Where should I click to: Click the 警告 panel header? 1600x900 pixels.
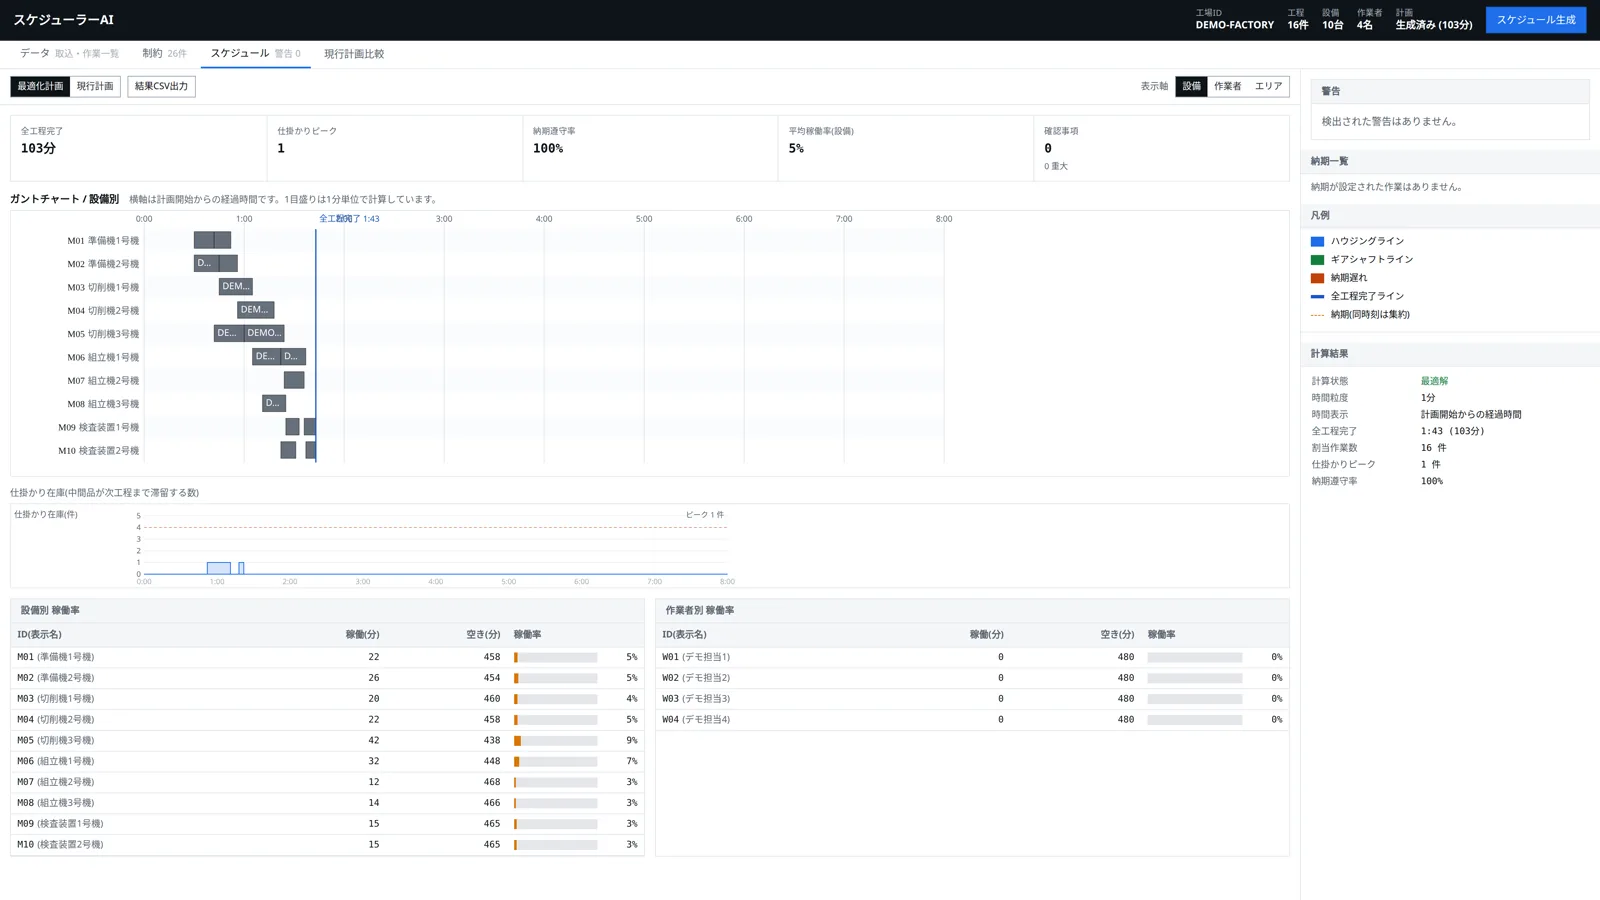click(1450, 91)
